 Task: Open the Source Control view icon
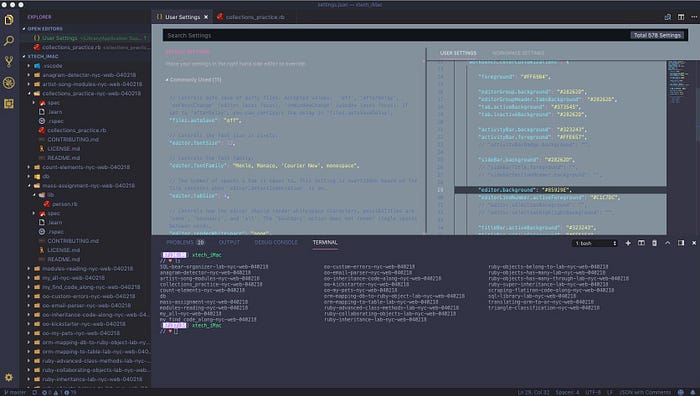pos(9,62)
